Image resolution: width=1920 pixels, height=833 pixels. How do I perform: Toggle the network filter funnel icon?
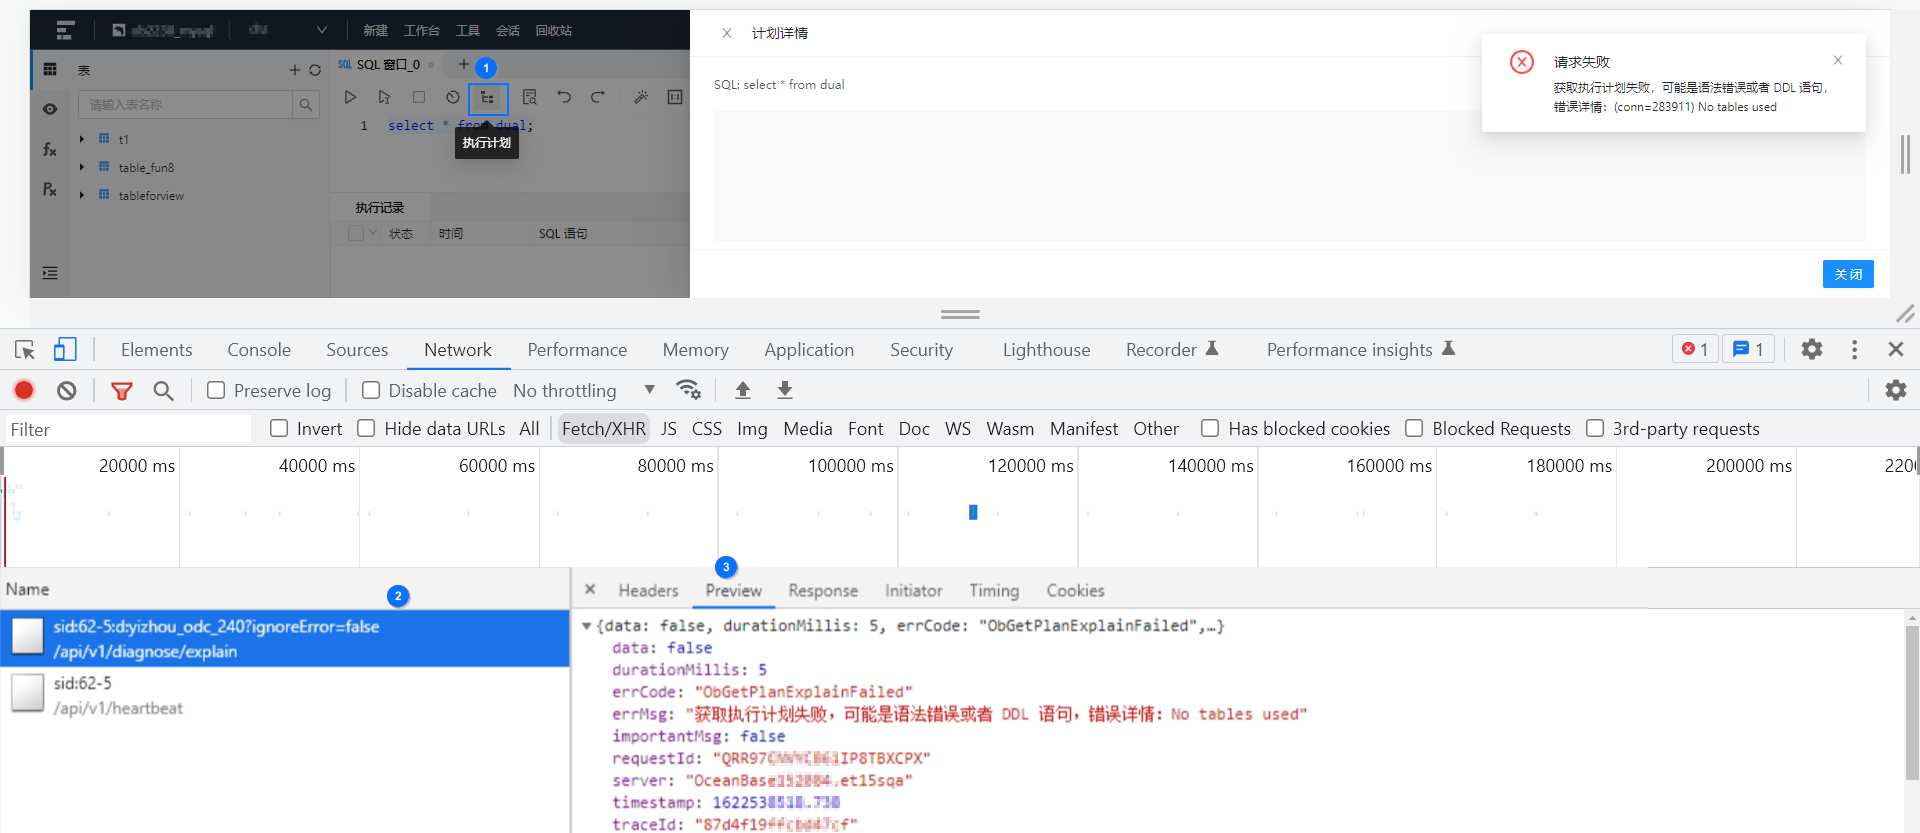pyautogui.click(x=122, y=391)
